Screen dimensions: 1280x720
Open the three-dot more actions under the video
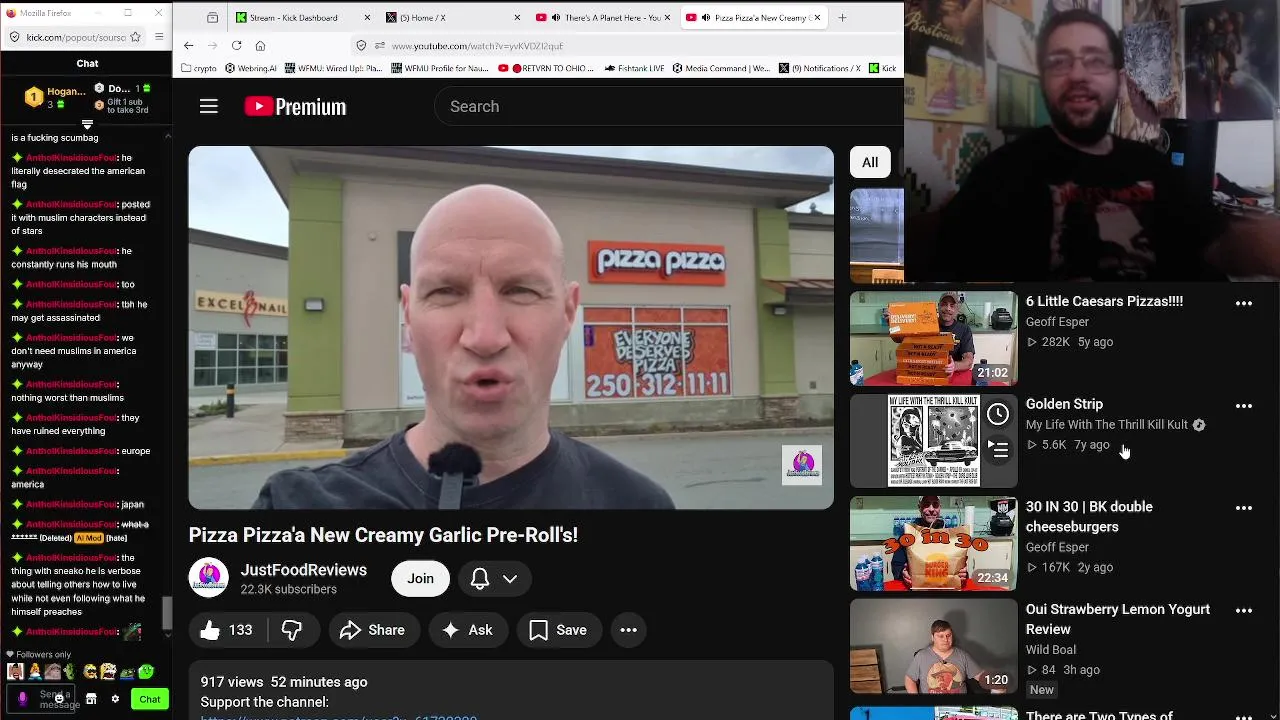tap(629, 630)
